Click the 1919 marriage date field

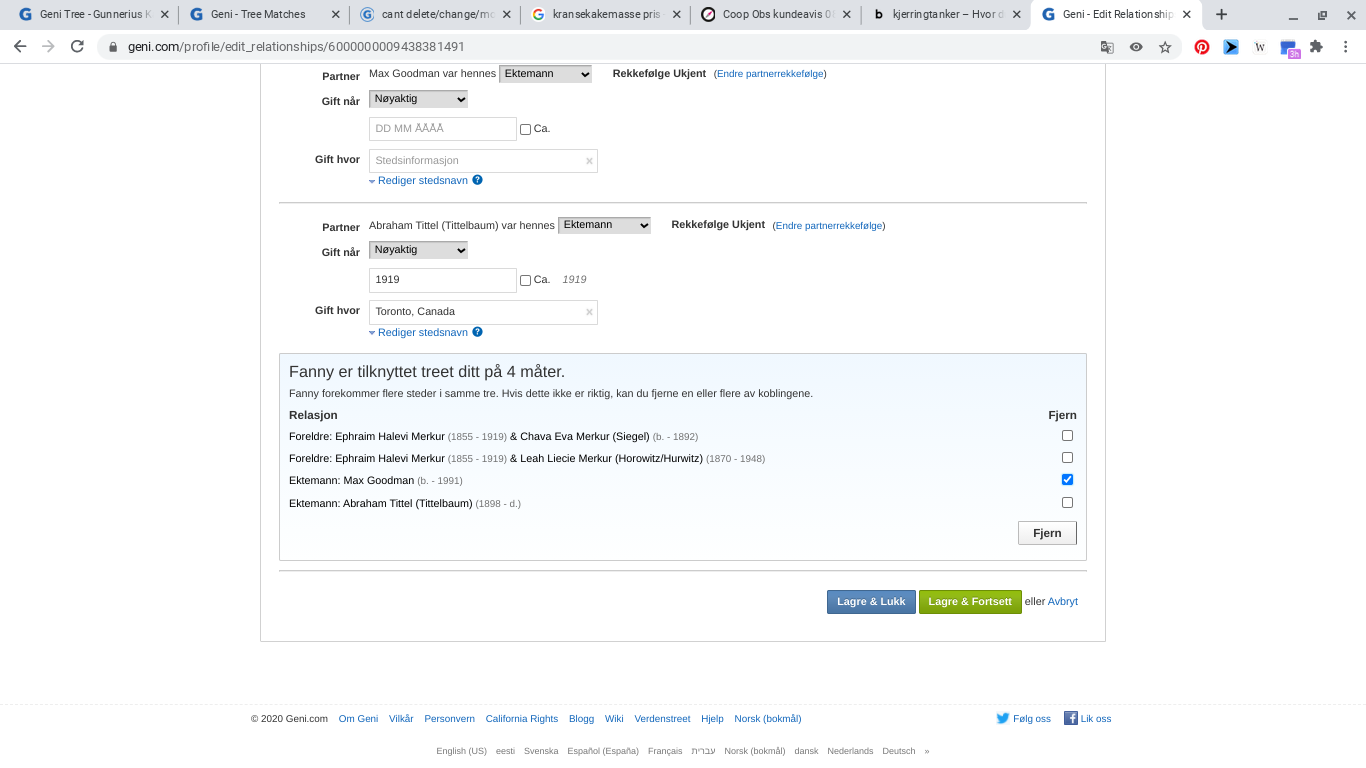tap(442, 280)
